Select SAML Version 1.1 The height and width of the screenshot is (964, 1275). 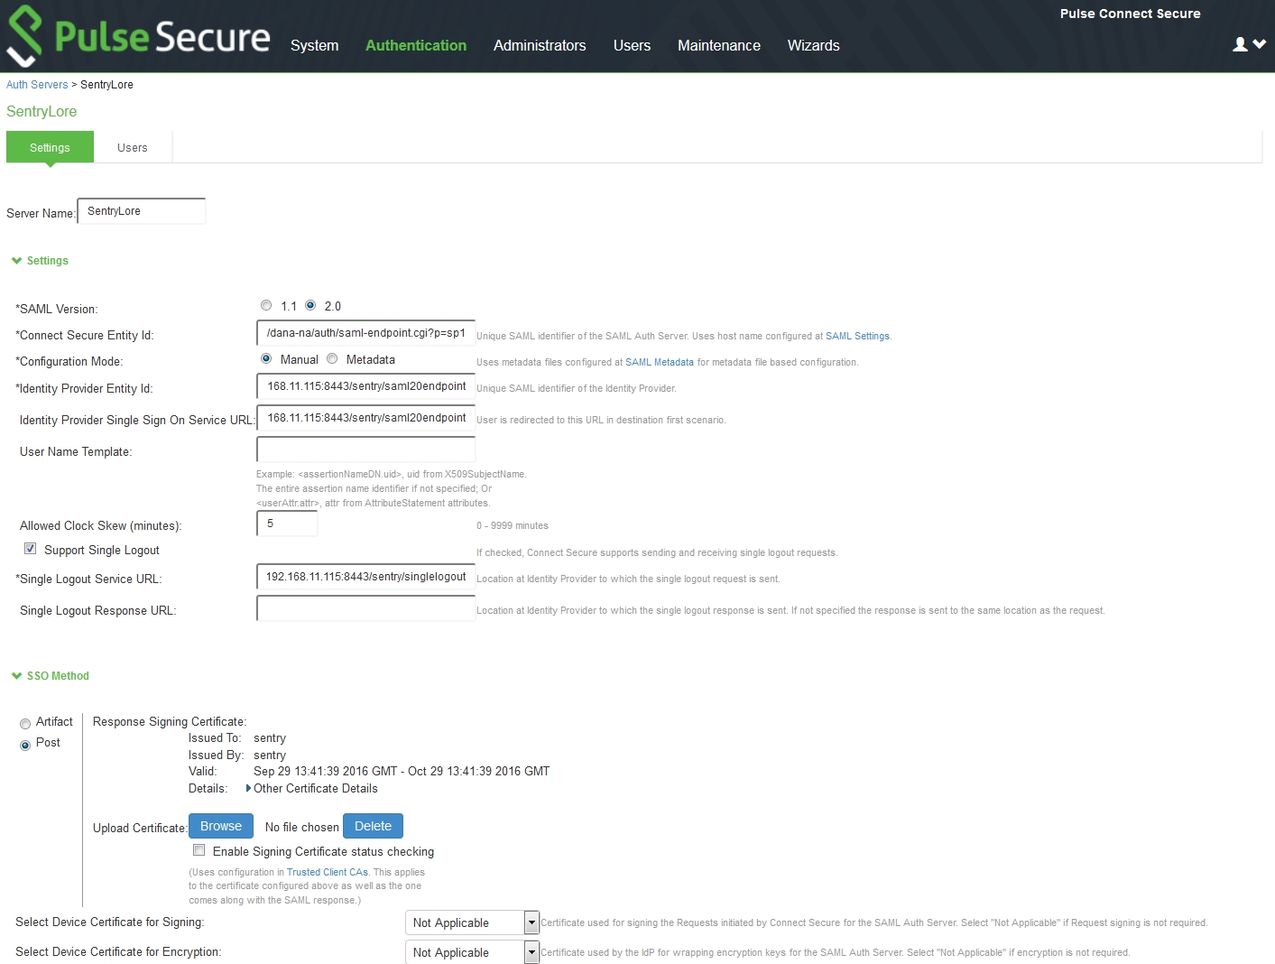[x=266, y=305]
